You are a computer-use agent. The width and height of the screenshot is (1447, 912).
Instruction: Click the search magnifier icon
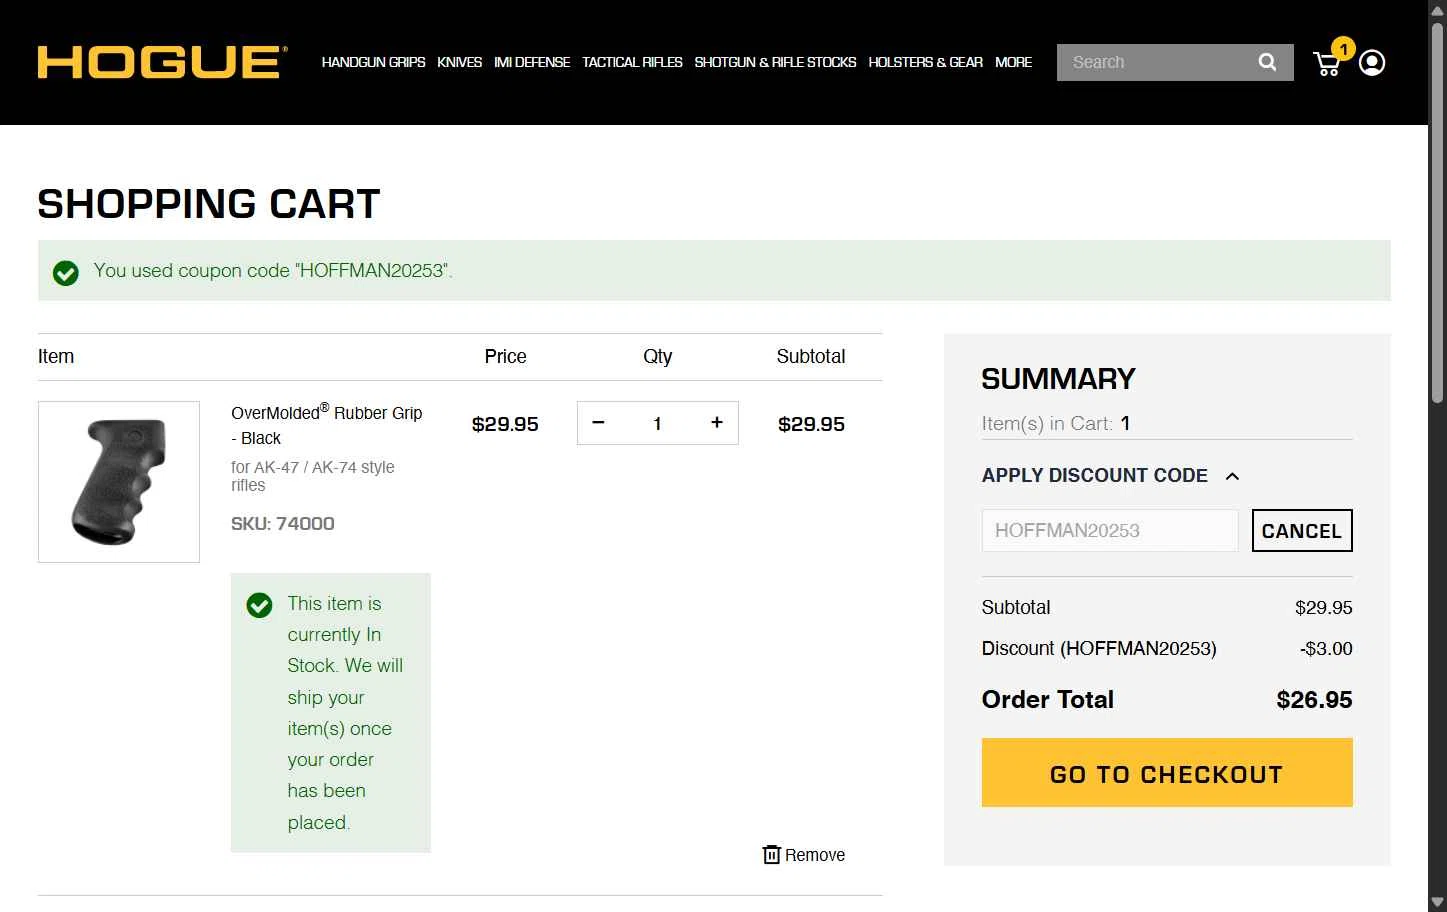click(x=1267, y=62)
